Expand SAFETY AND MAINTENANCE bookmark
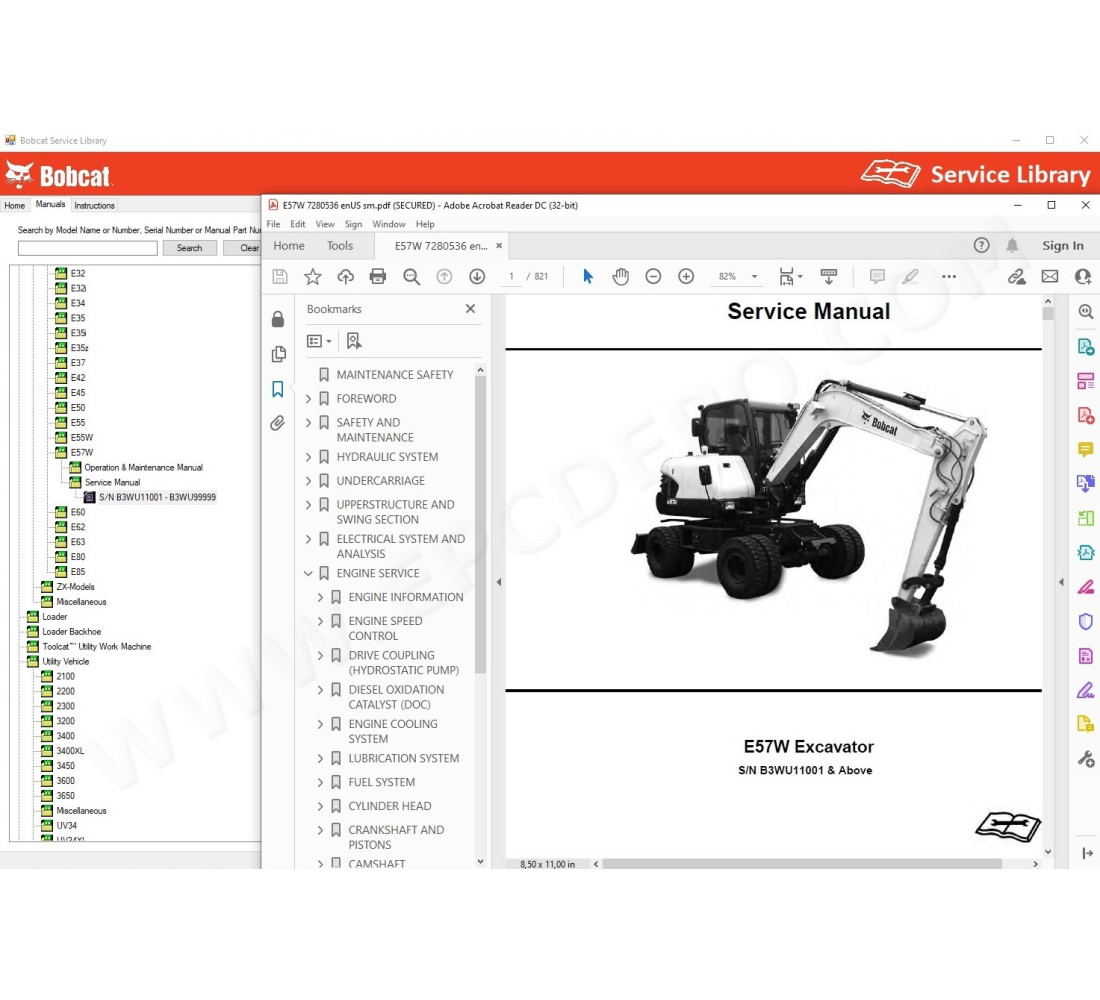The width and height of the screenshot is (1100, 1000). (308, 422)
